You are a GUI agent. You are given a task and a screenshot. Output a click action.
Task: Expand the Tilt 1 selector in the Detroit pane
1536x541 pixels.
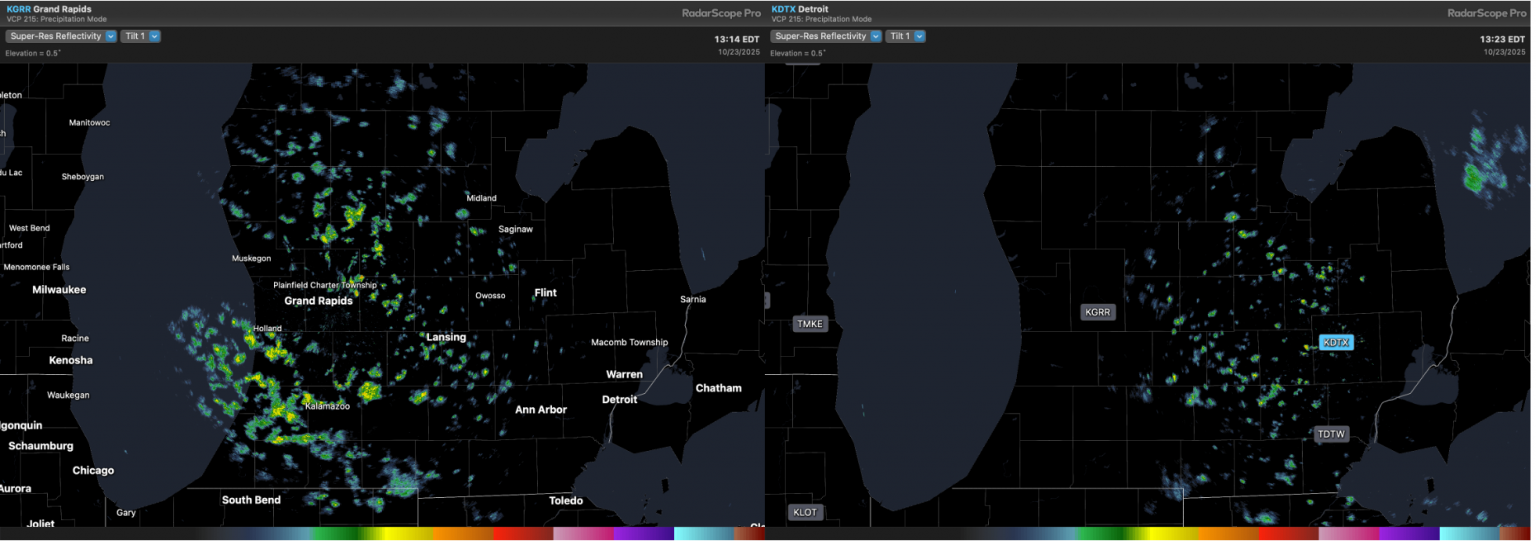906,36
